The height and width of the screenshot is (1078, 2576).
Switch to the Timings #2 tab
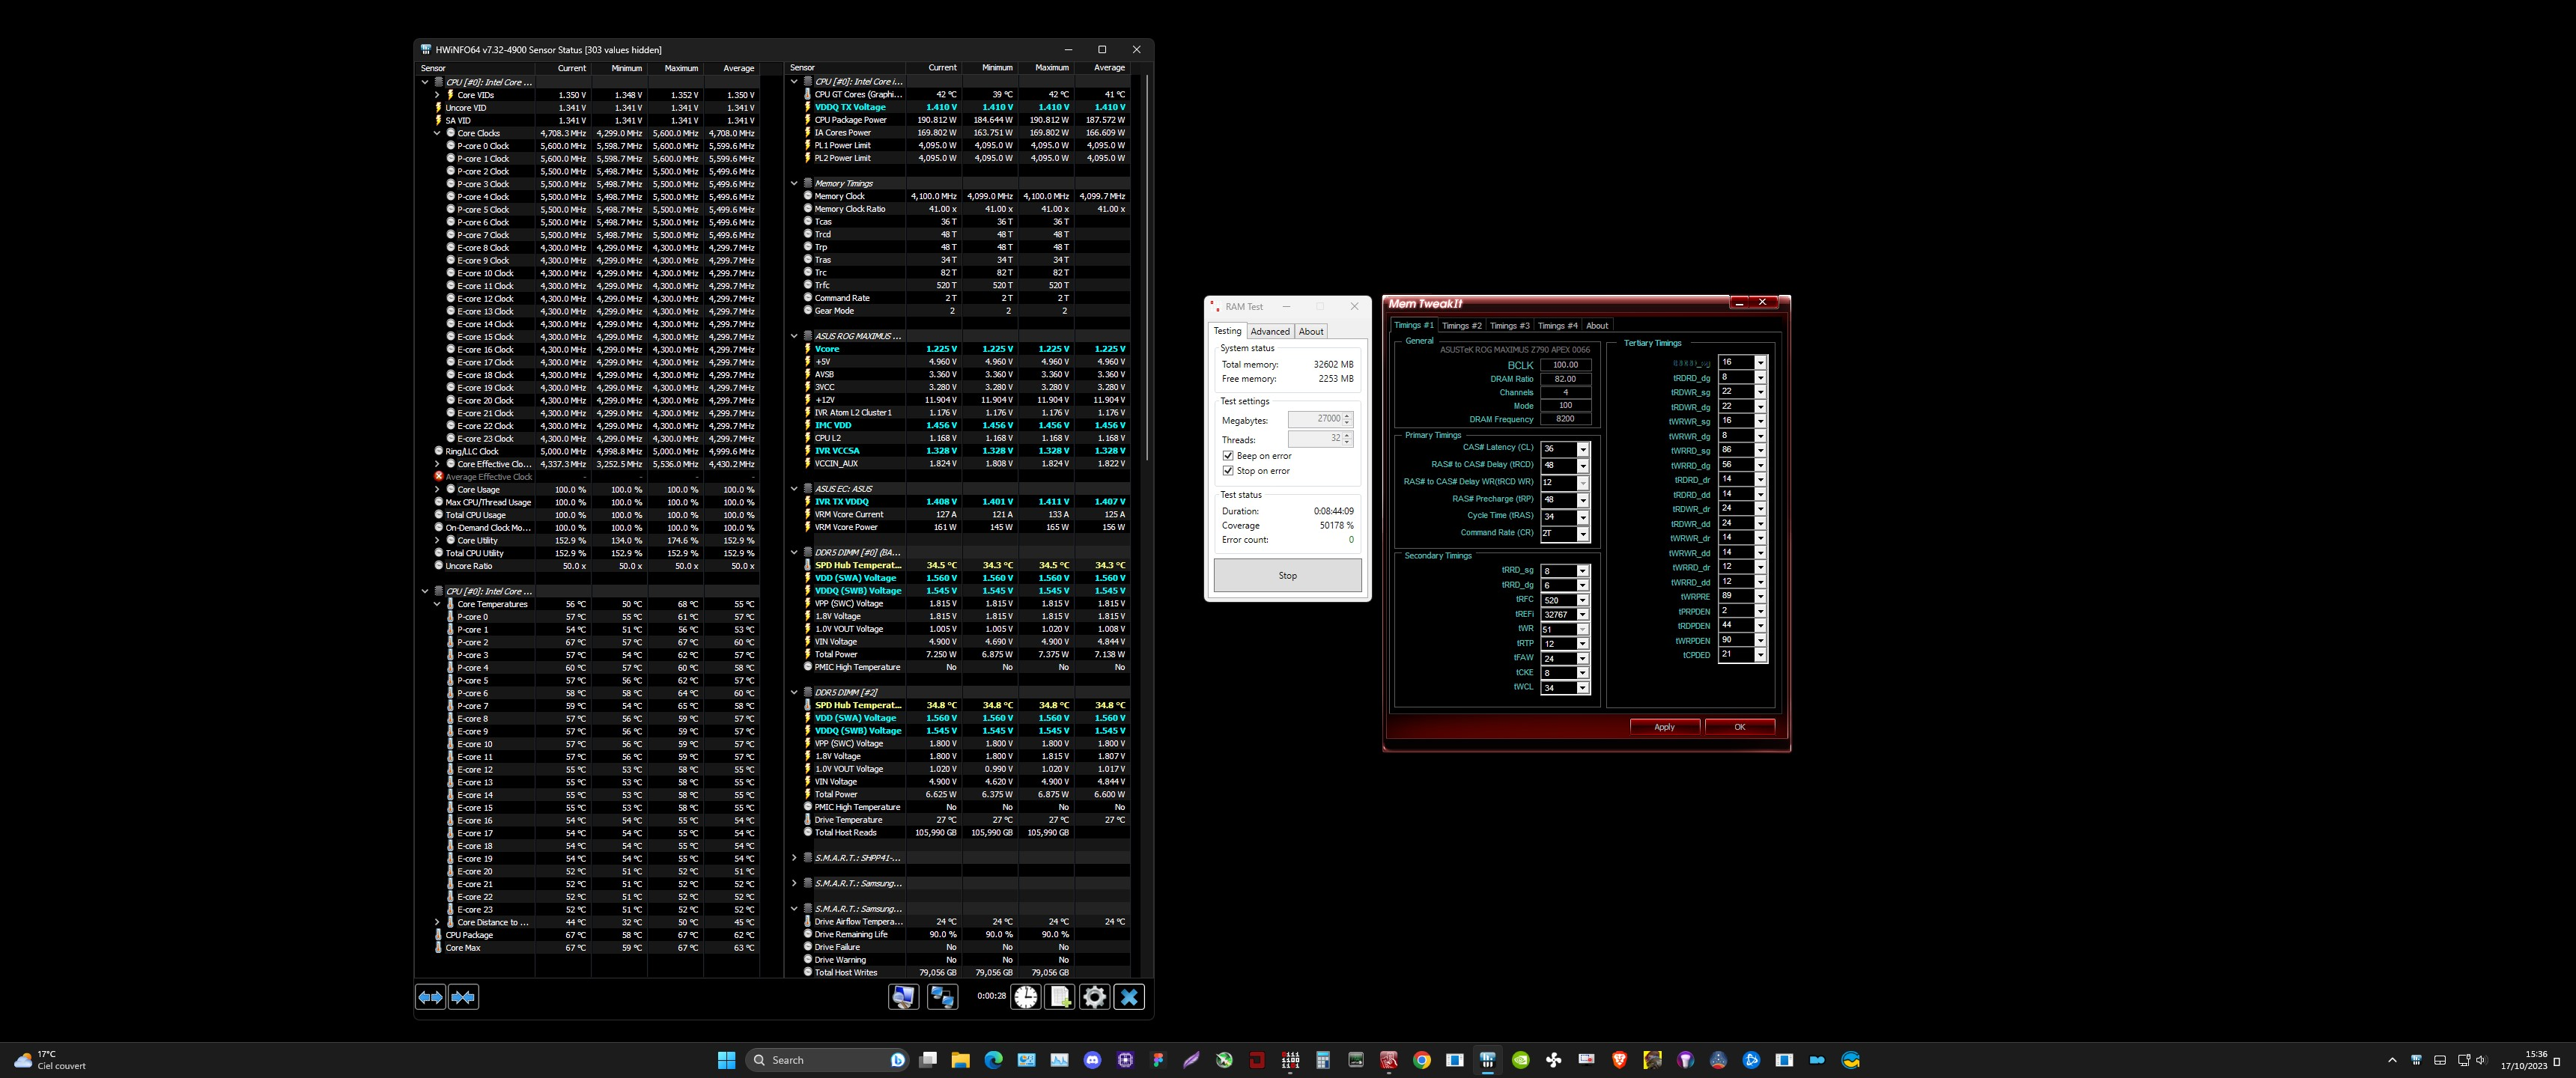point(1461,325)
